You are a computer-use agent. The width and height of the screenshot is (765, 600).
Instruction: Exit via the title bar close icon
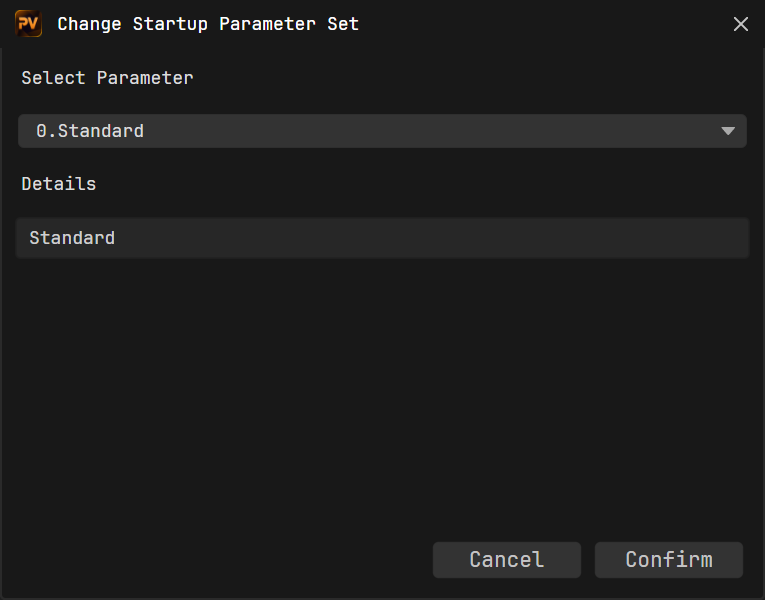741,24
